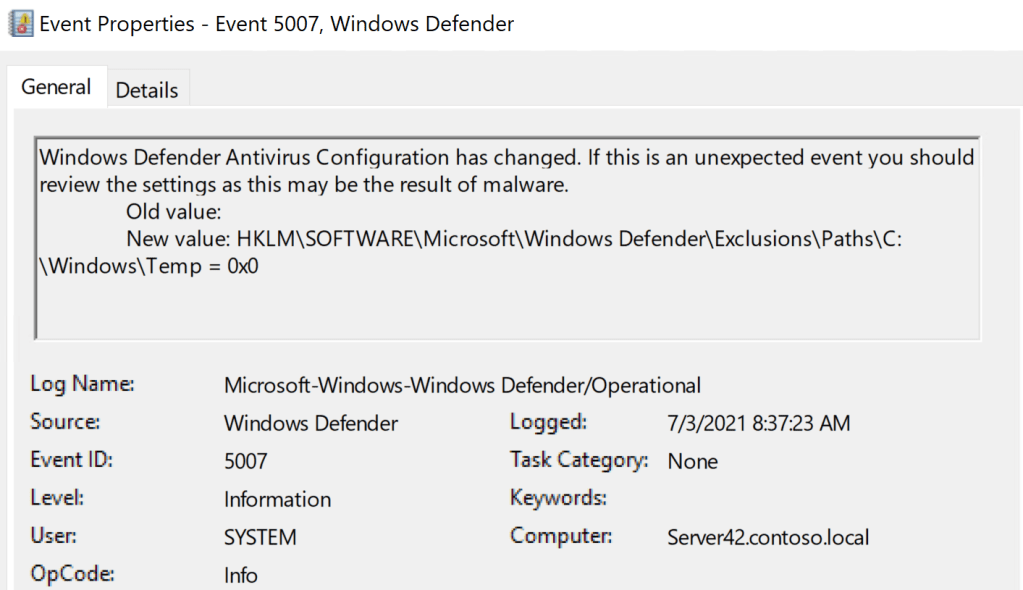The image size is (1023, 590).
Task: Select the Event ID value 5007
Action: click(246, 462)
